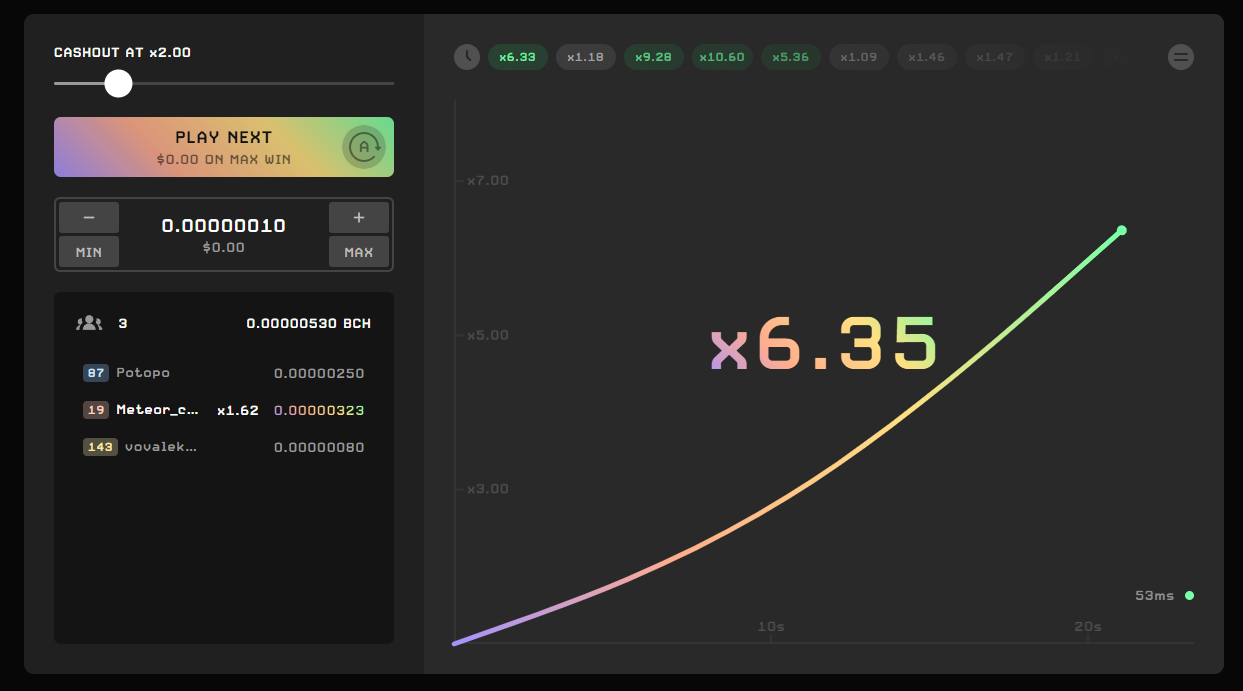This screenshot has width=1243, height=691.
Task: Click the end point of the multiplier curve
Action: coord(1121,231)
